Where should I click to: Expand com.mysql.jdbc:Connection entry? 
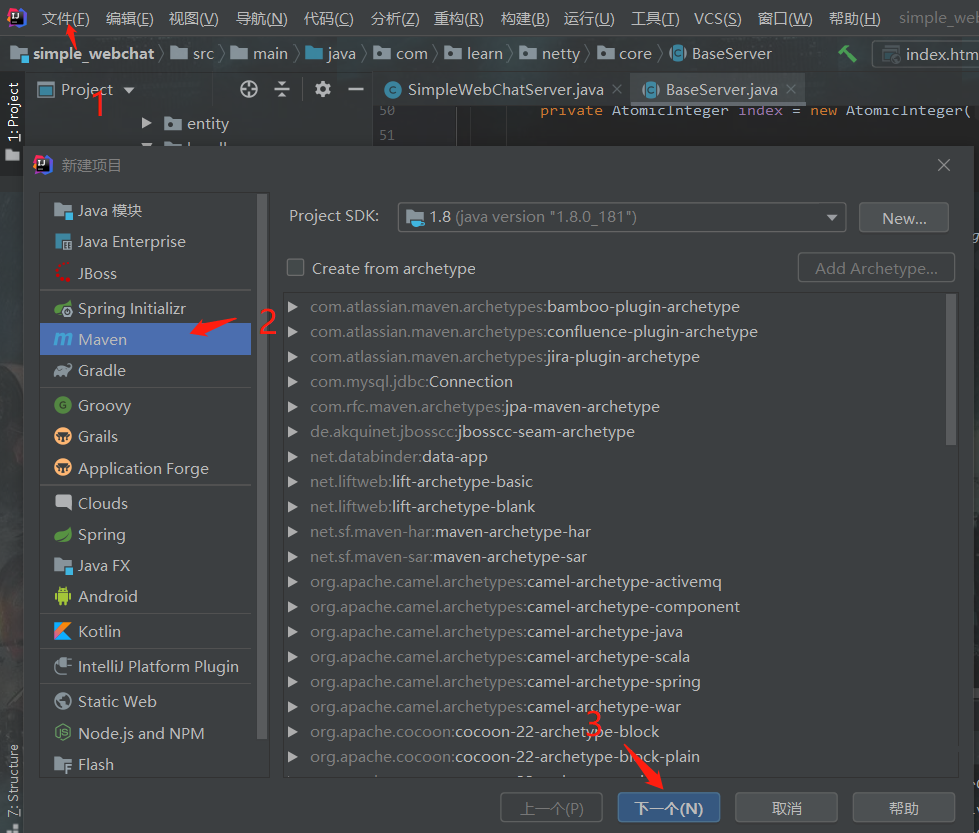292,382
